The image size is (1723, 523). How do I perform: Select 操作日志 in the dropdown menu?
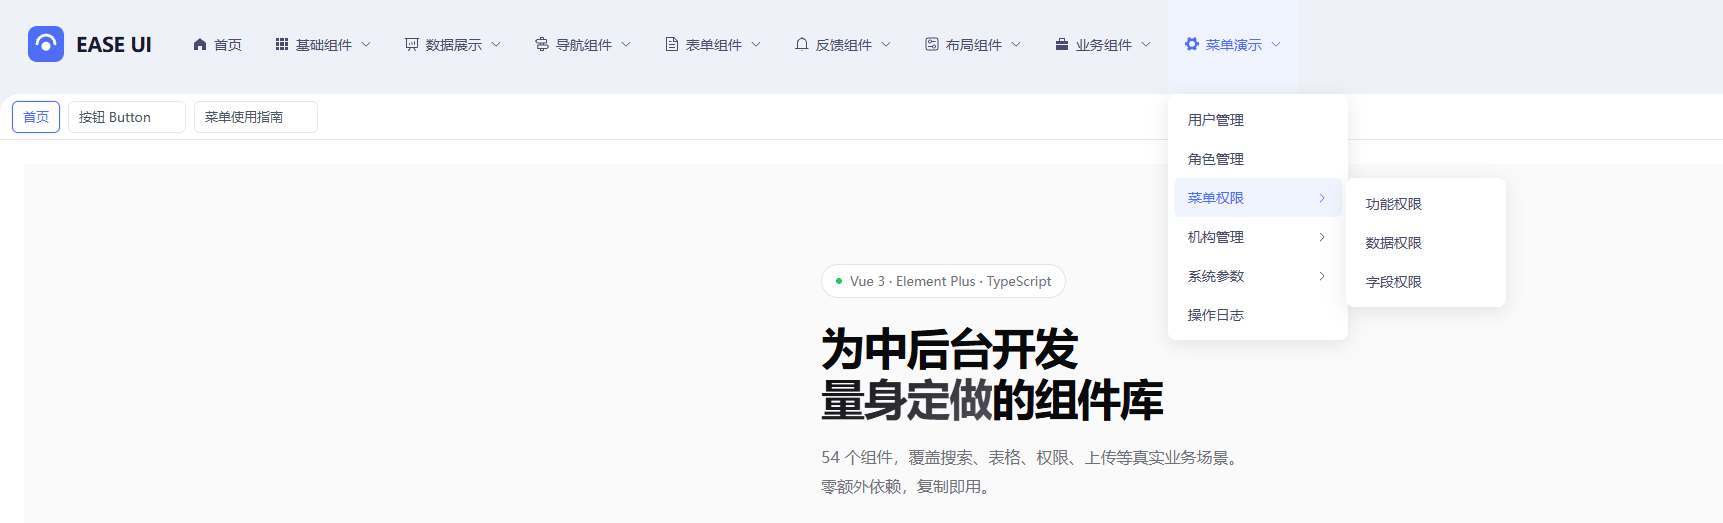[1258, 315]
